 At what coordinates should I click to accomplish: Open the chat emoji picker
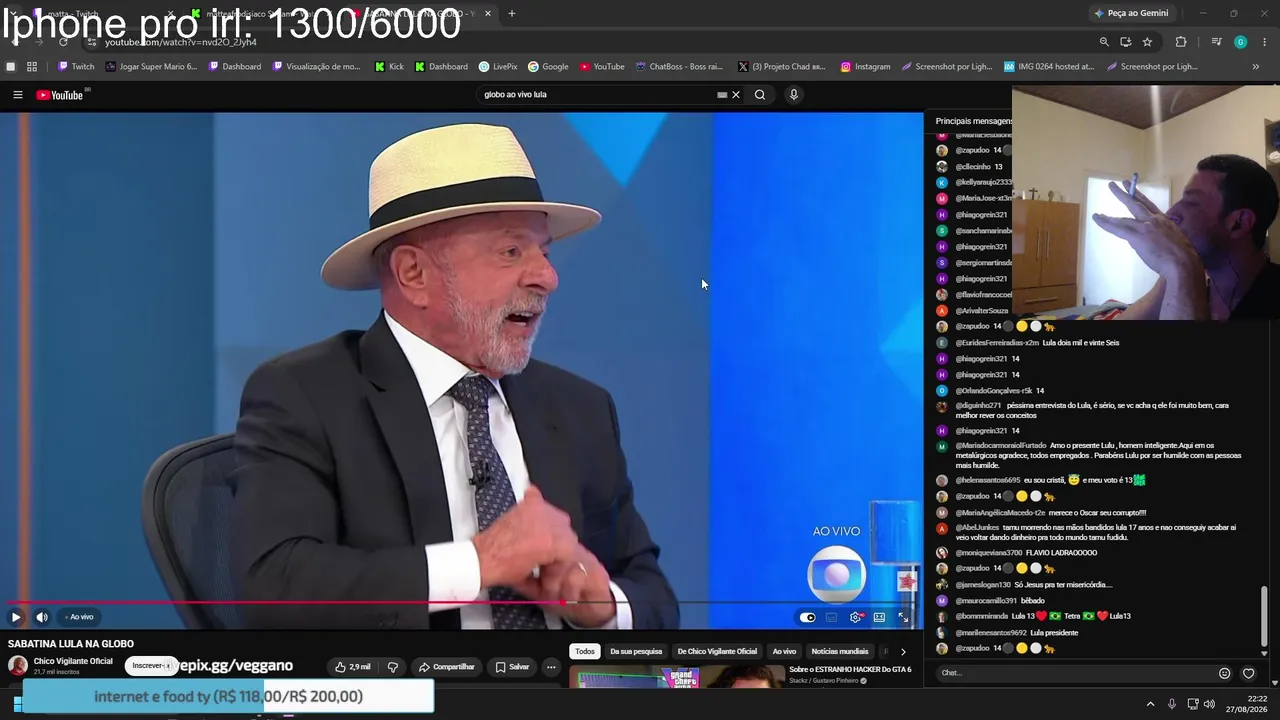coord(1224,673)
